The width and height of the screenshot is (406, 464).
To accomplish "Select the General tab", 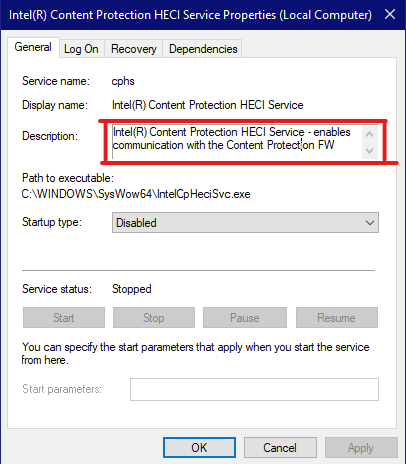I will (33, 47).
